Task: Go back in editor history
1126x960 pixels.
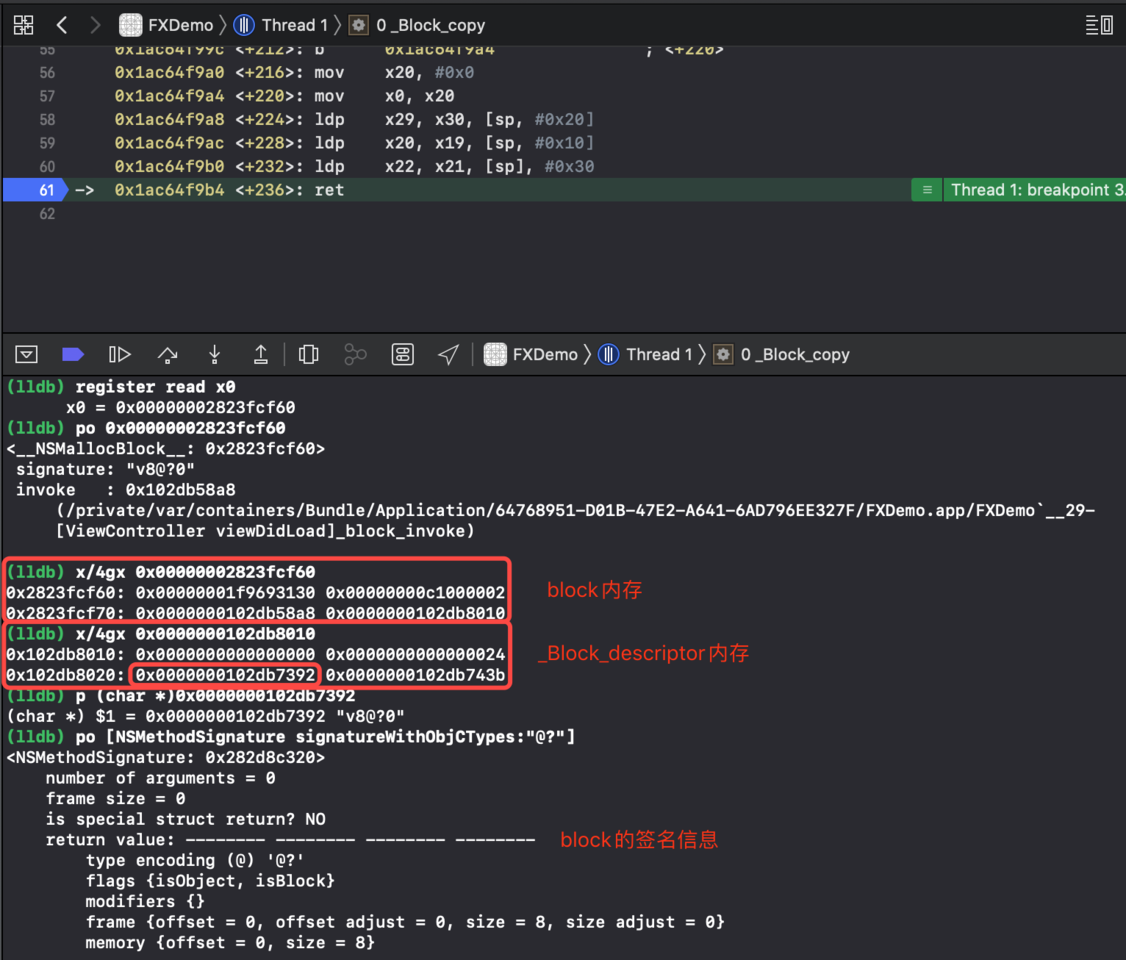Action: [62, 25]
